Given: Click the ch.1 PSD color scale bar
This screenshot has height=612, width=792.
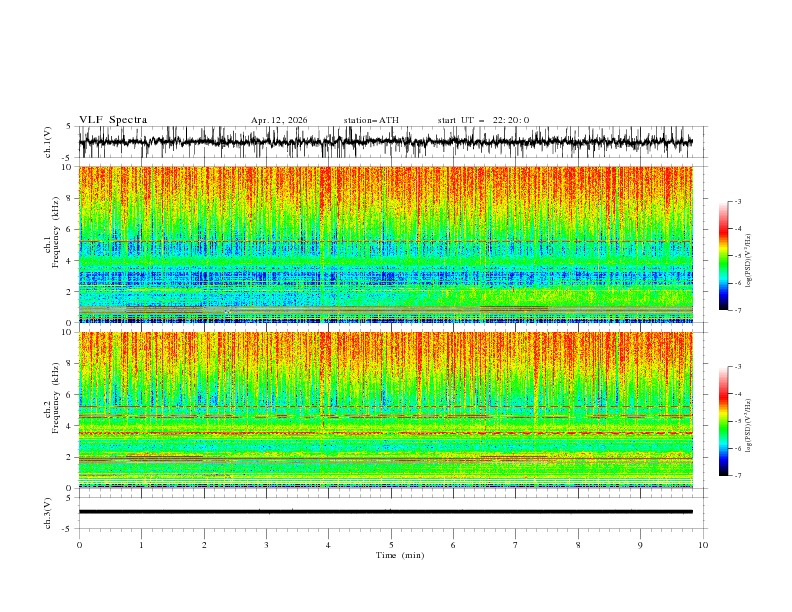Looking at the screenshot, I should pyautogui.click(x=723, y=256).
